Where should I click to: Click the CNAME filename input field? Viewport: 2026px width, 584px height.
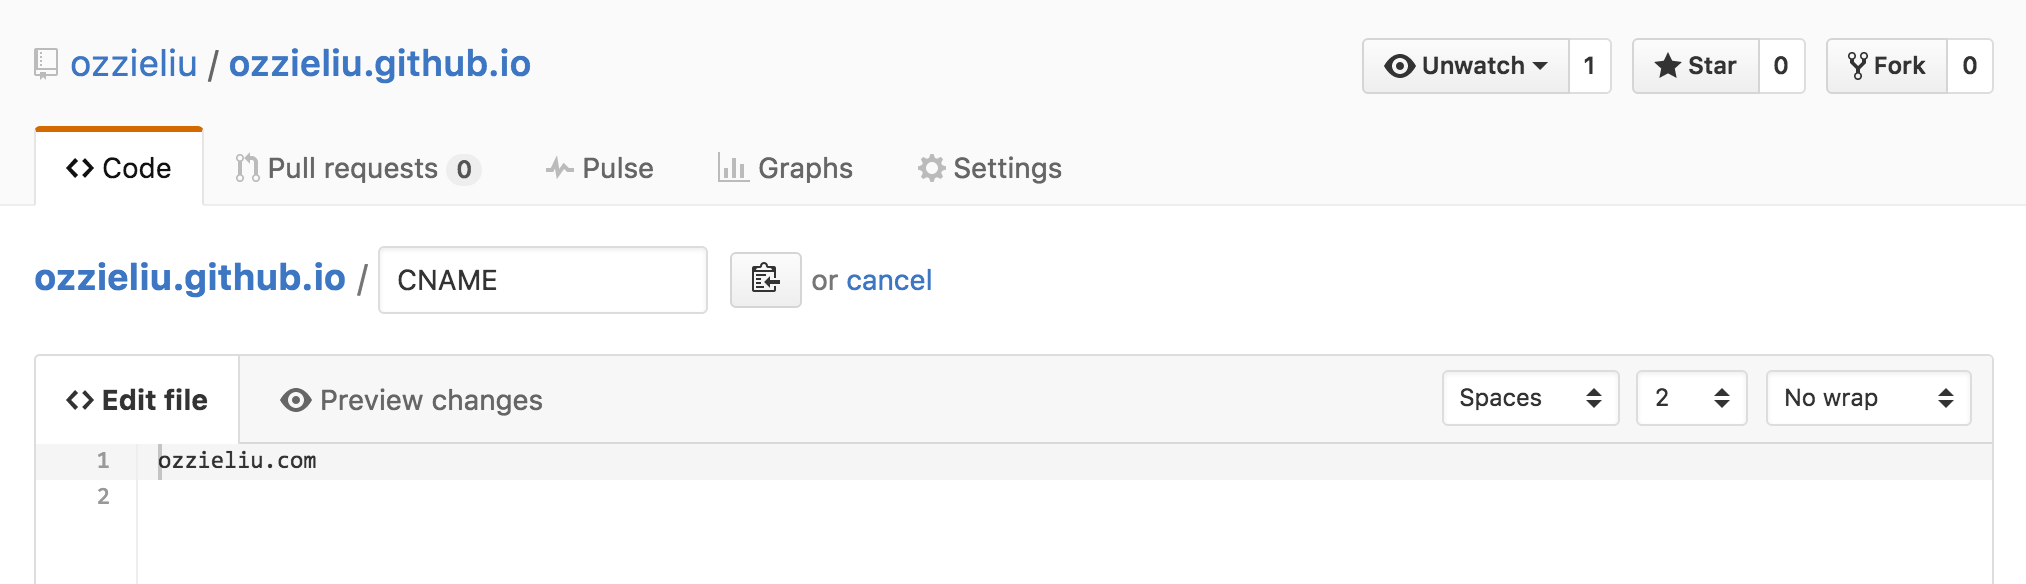(x=543, y=280)
